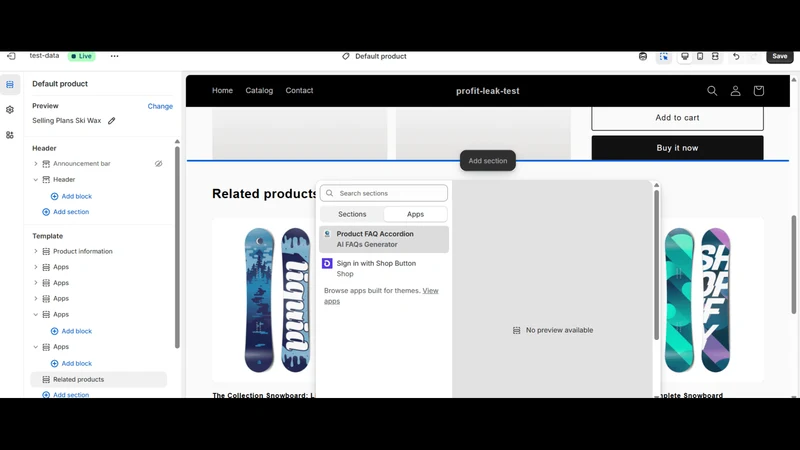Switch to the Sections tab
Viewport: 800px width, 450px height.
coord(352,214)
